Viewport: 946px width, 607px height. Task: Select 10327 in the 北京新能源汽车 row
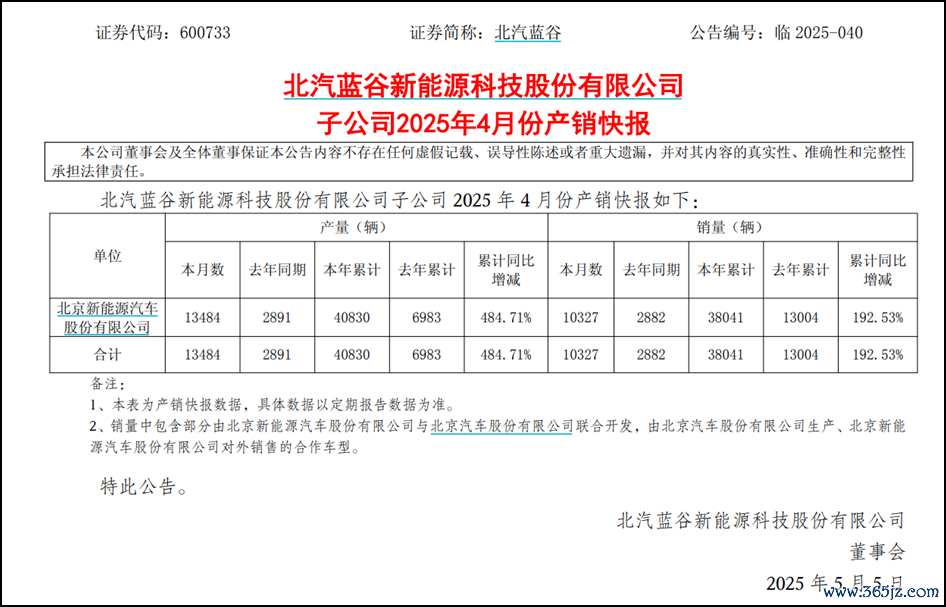tap(581, 317)
